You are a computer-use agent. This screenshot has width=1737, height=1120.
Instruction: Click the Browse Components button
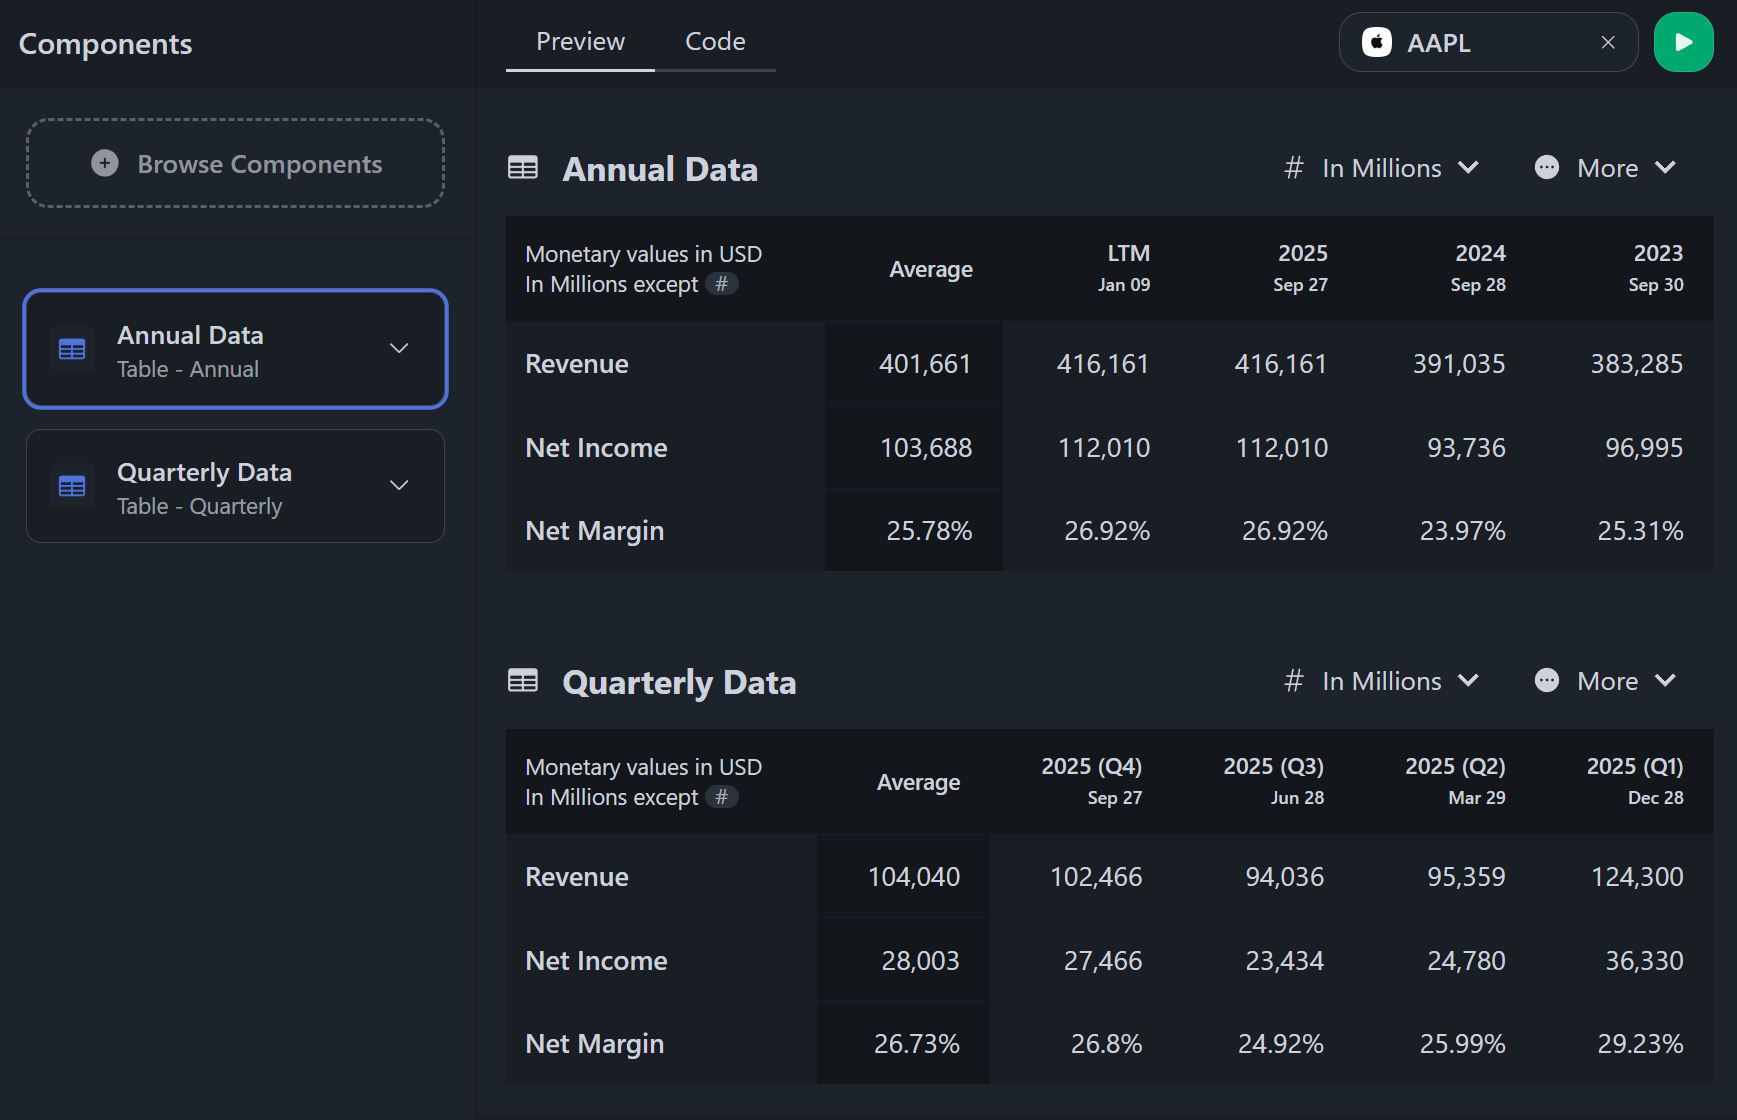point(235,163)
